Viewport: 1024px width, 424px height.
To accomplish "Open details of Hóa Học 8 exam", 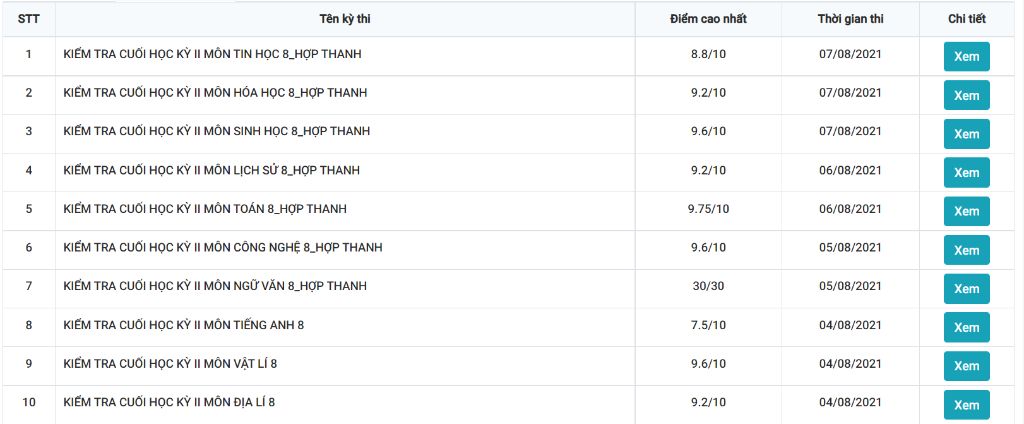I will pyautogui.click(x=966, y=95).
